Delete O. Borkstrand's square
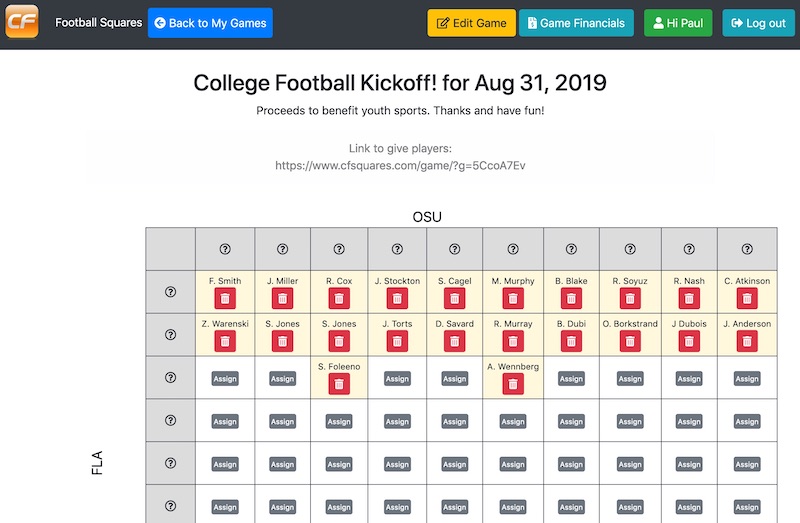This screenshot has height=523, width=800. (630, 341)
